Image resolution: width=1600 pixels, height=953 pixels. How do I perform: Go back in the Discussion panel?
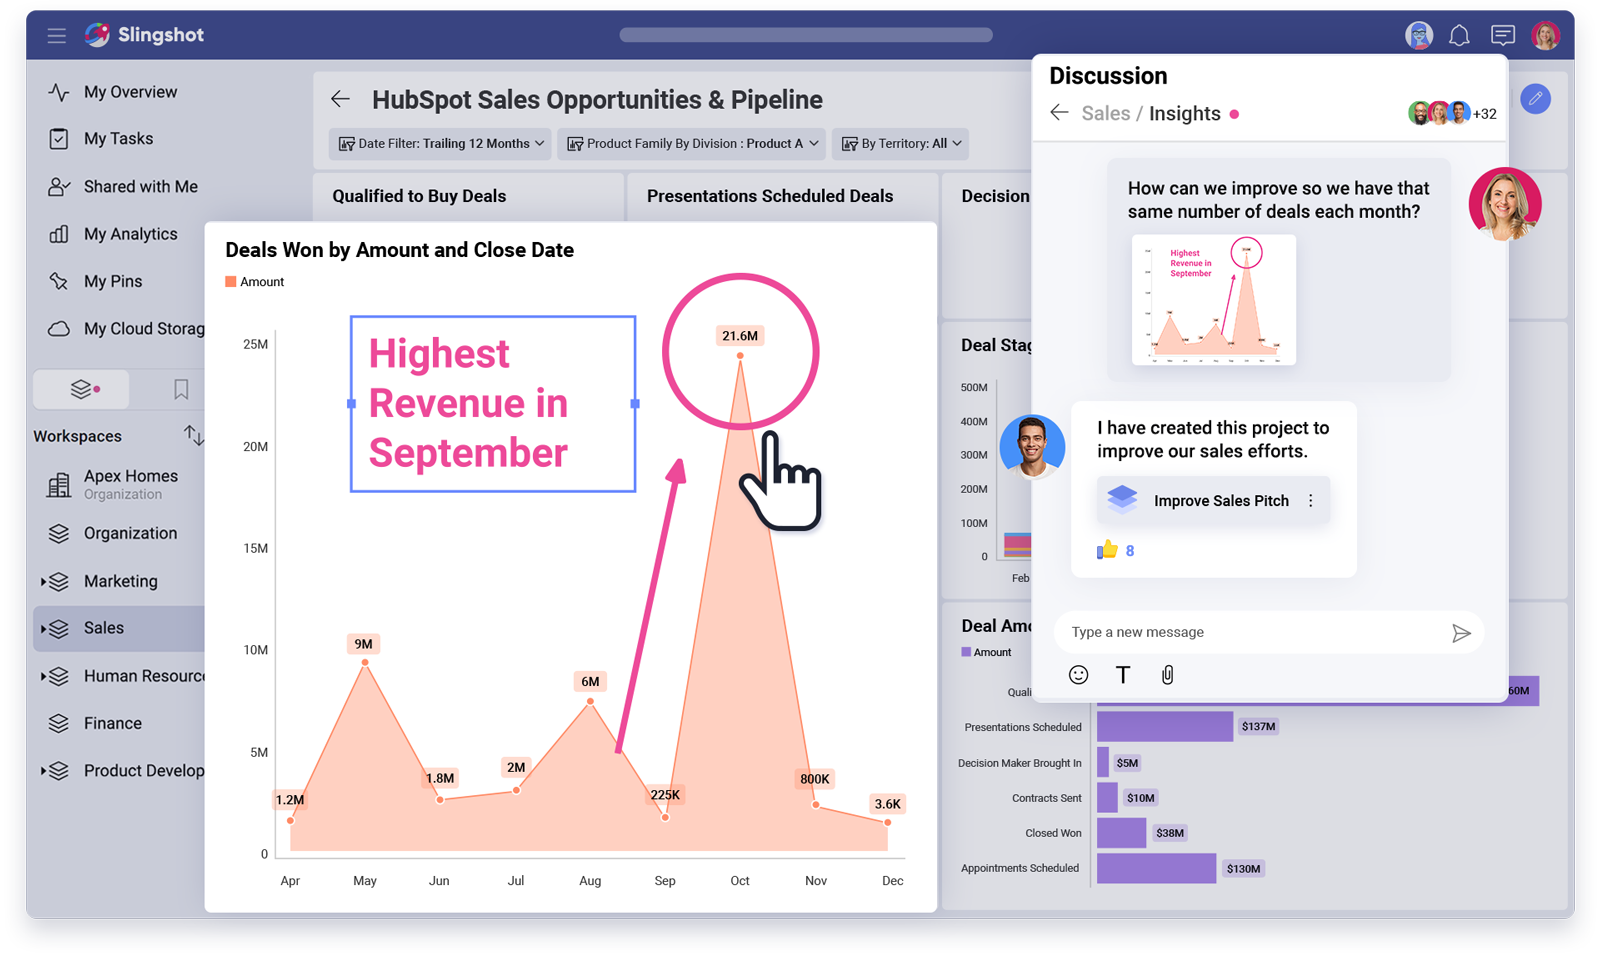coord(1060,112)
